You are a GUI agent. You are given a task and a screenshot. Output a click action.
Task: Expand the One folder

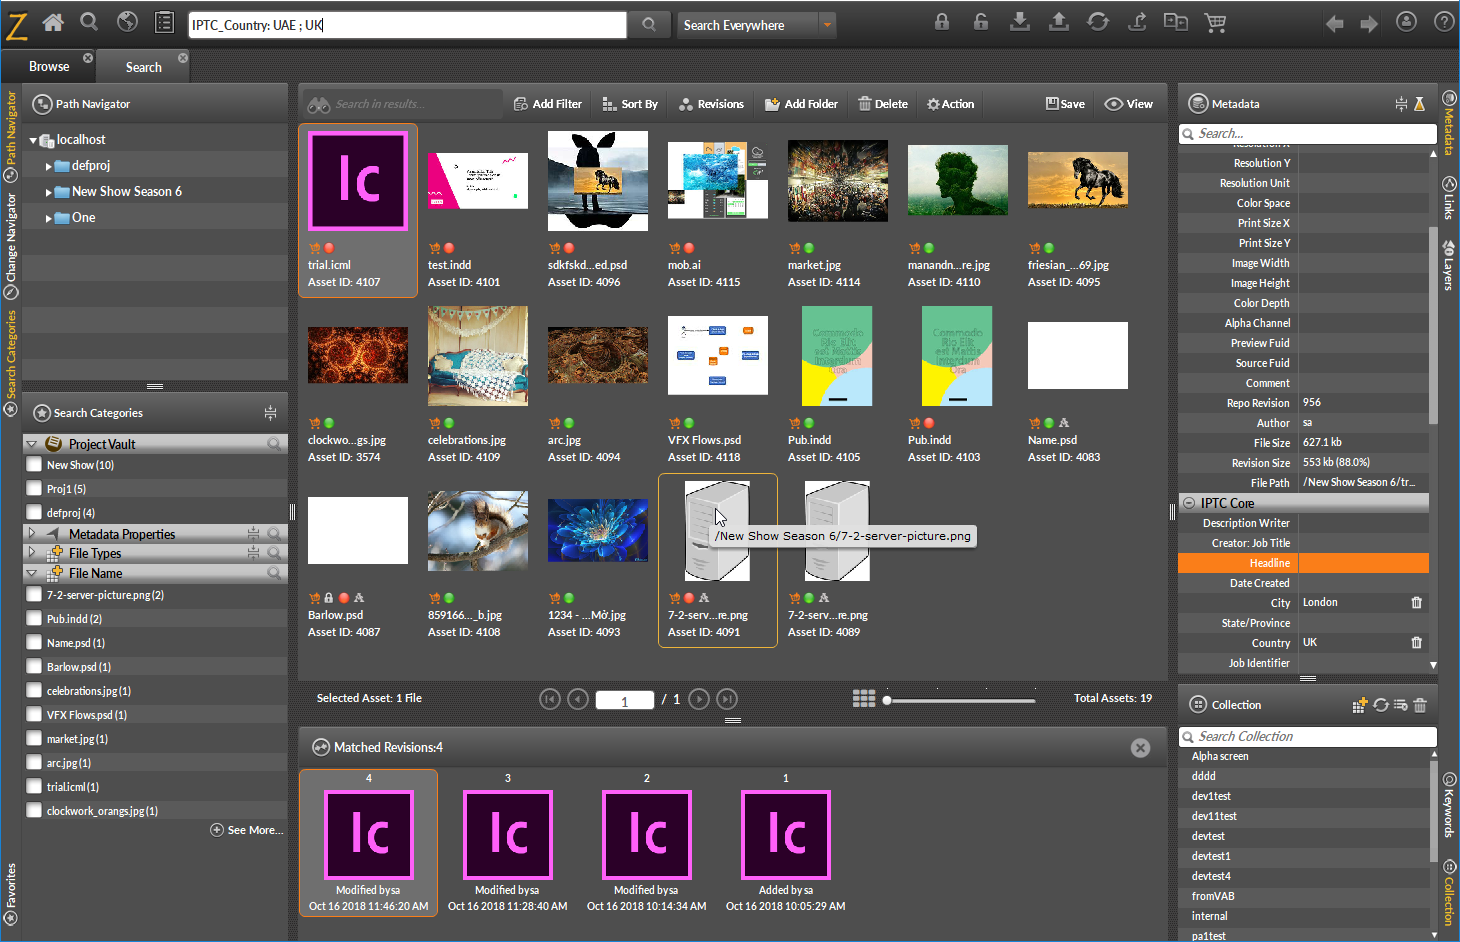click(48, 218)
